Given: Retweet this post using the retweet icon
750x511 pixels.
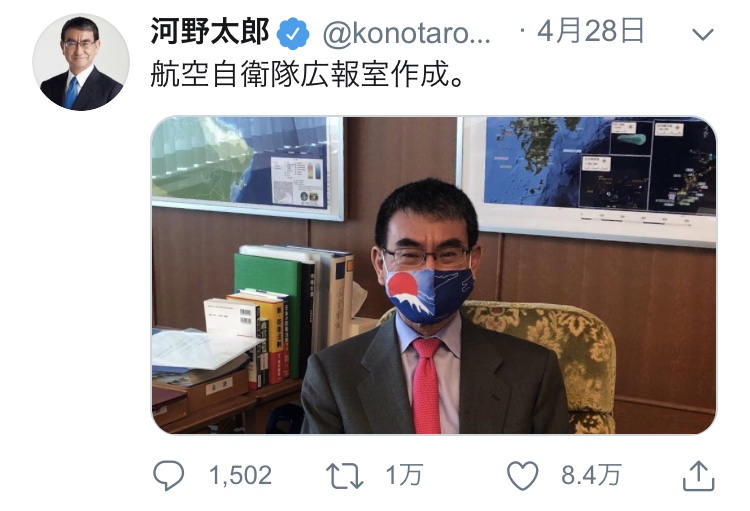Looking at the screenshot, I should (344, 476).
